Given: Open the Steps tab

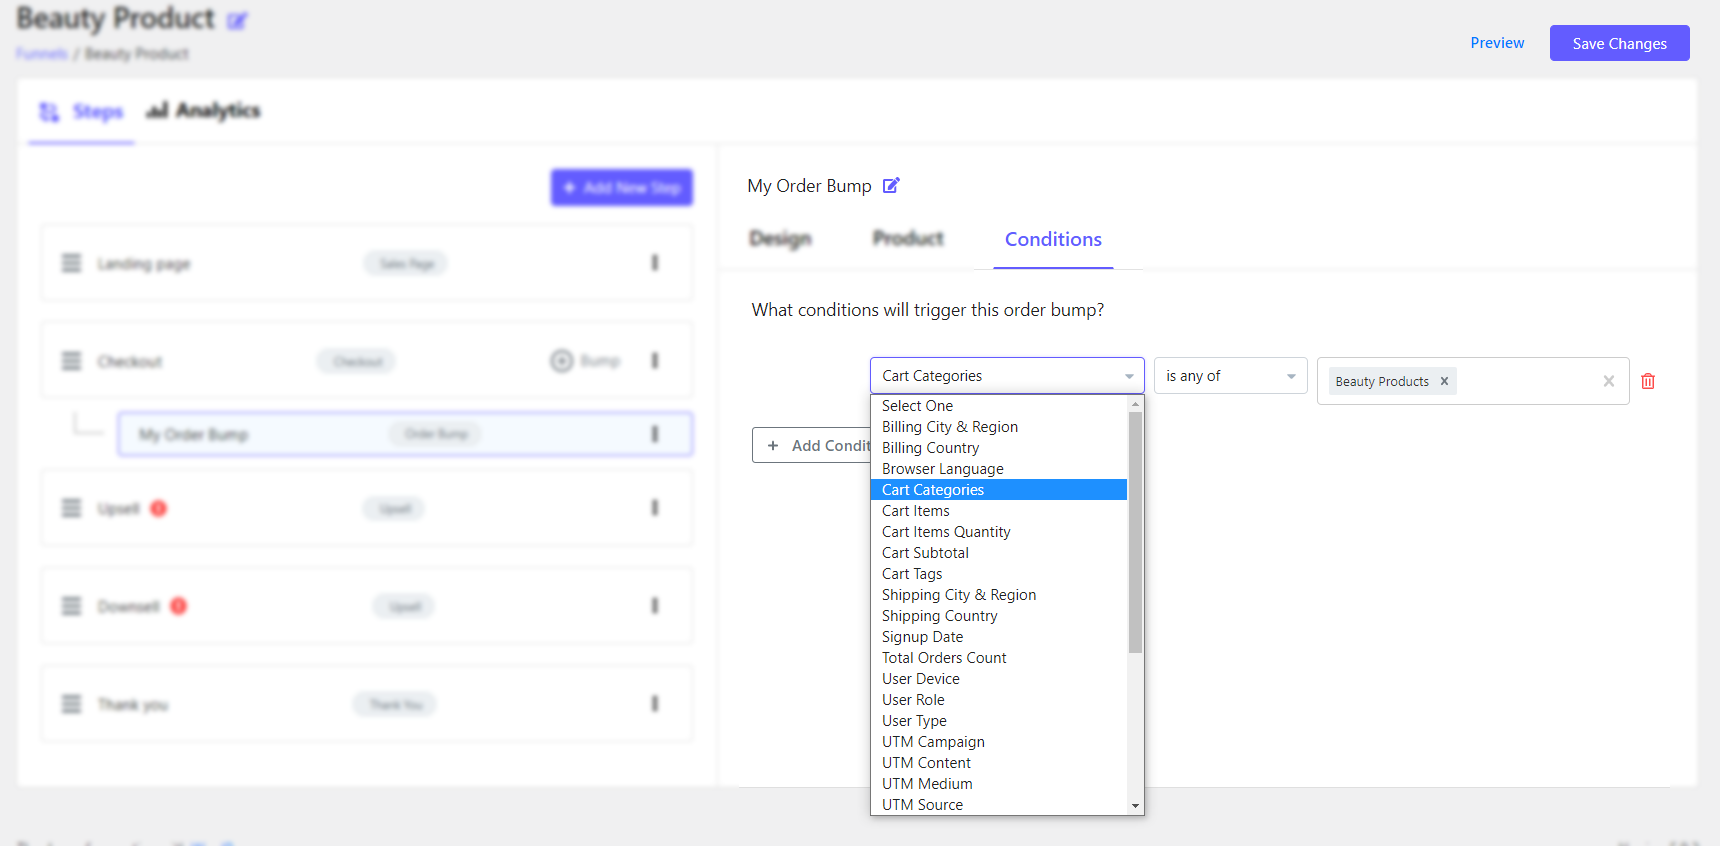Looking at the screenshot, I should (81, 111).
